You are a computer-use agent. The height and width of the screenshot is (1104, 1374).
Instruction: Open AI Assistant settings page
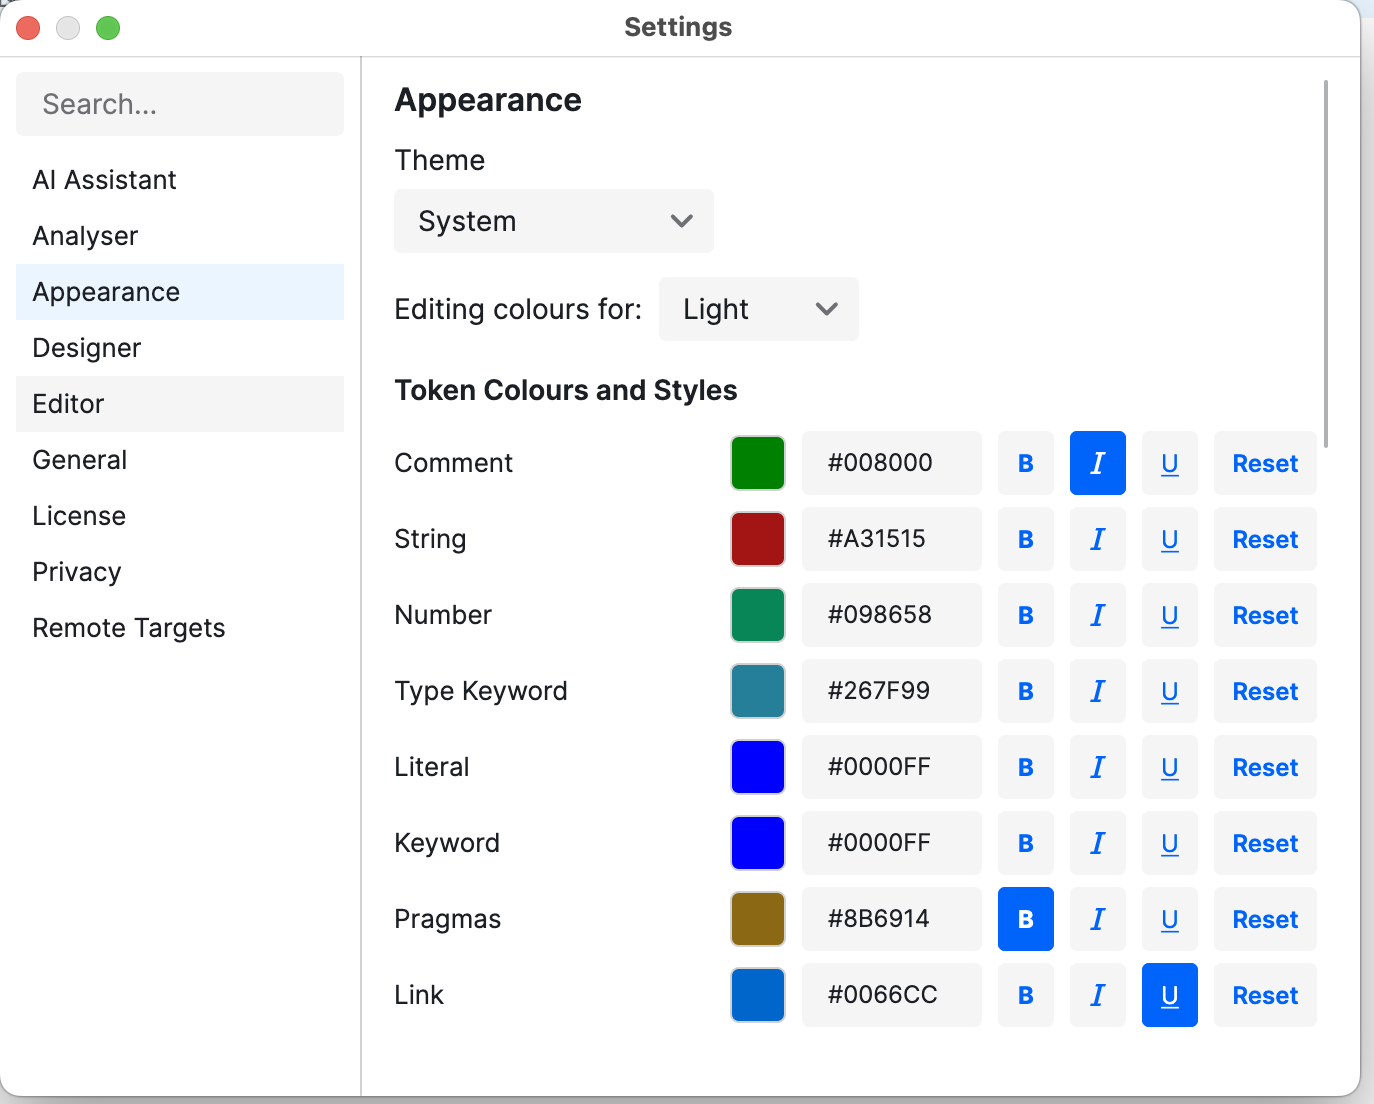tap(180, 180)
